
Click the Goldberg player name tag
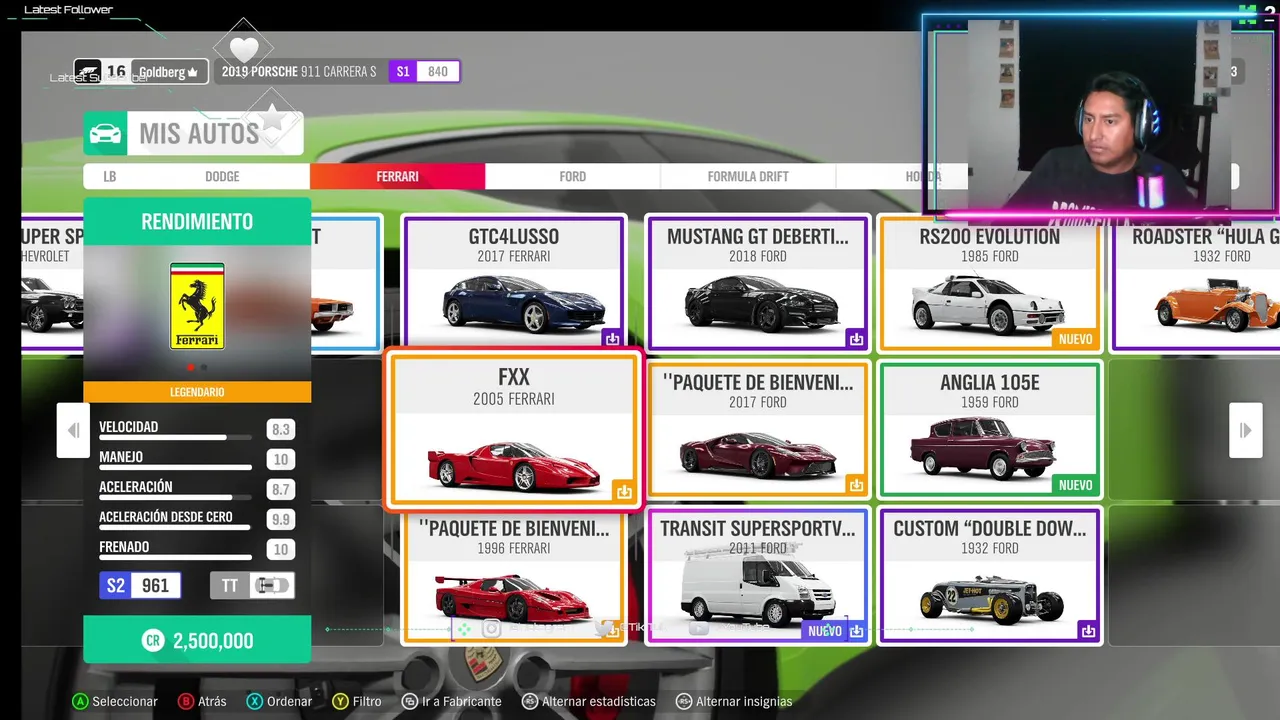[x=169, y=71]
